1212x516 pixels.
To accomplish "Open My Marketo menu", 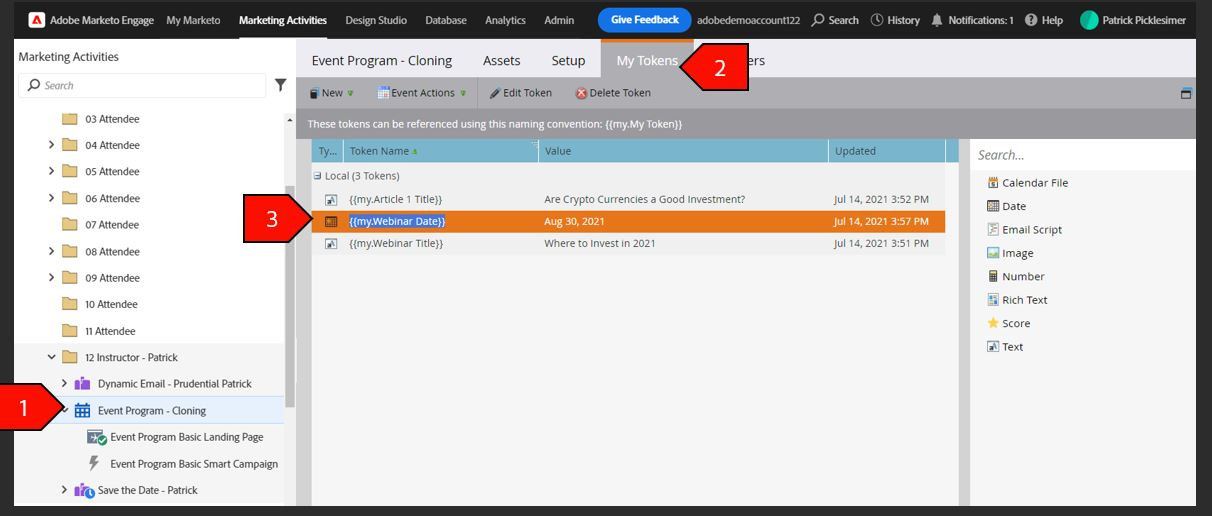I will pyautogui.click(x=194, y=20).
